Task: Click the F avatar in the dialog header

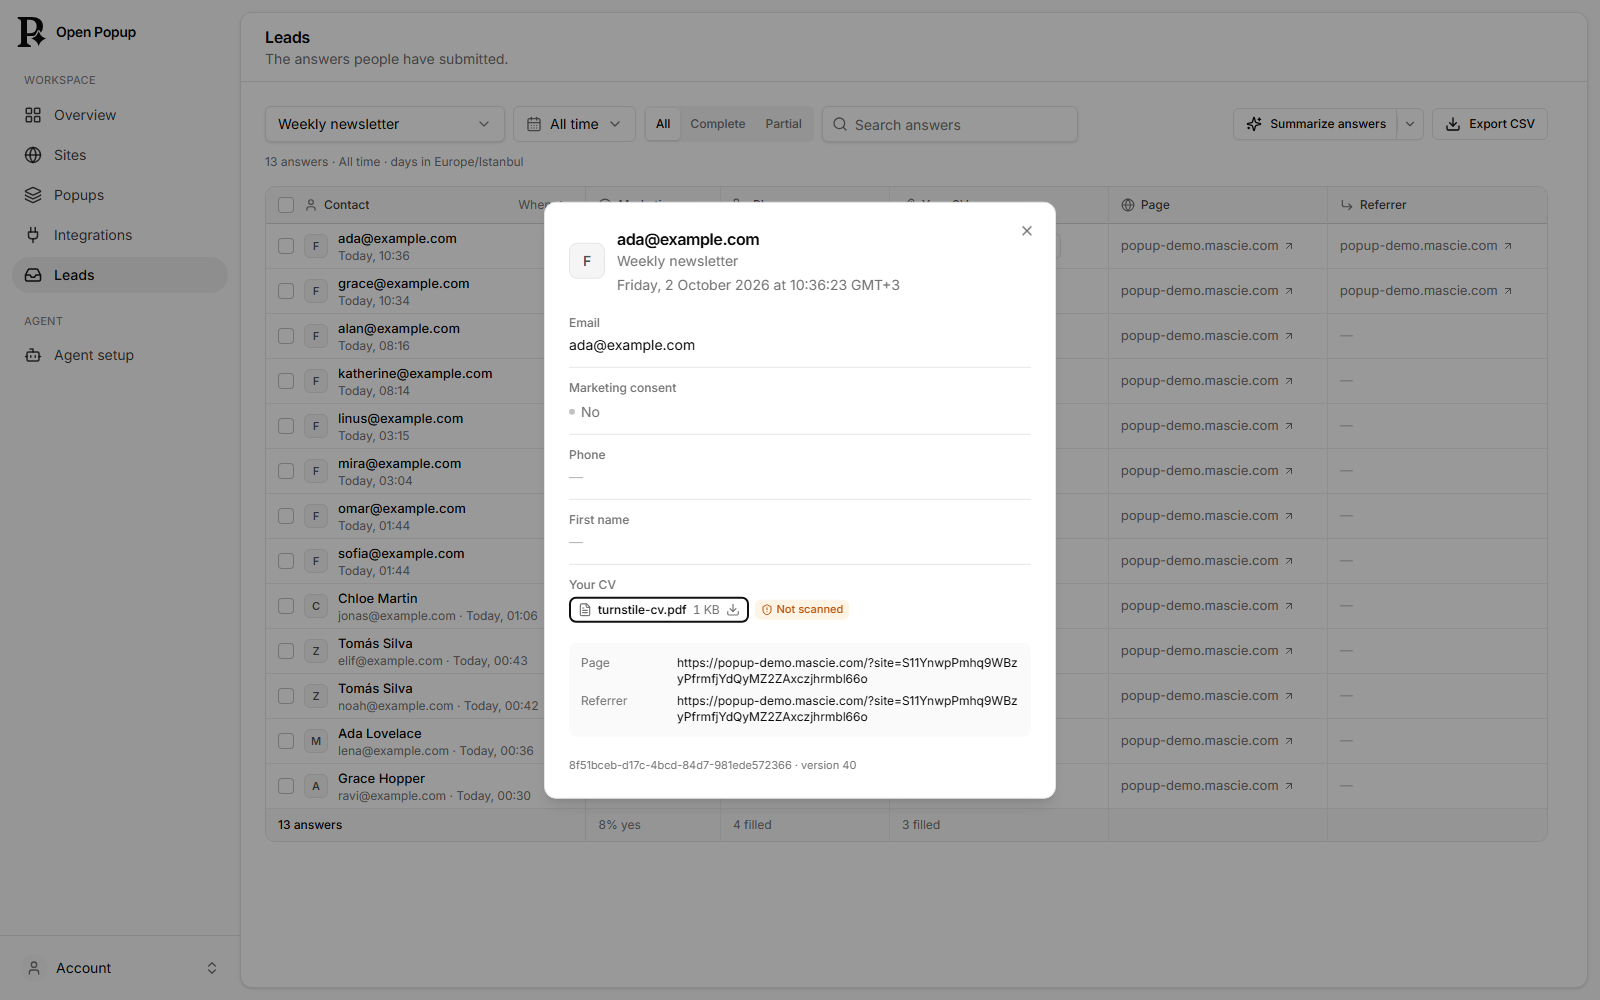Action: click(587, 261)
